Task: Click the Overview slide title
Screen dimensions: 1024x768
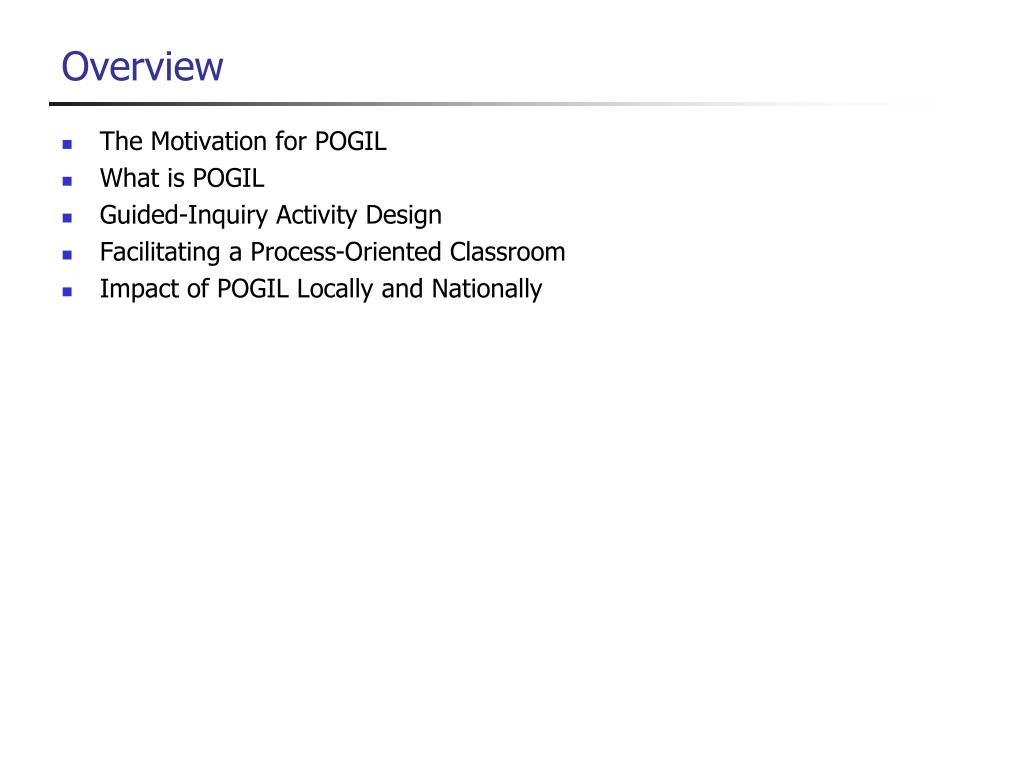Action: click(x=142, y=67)
